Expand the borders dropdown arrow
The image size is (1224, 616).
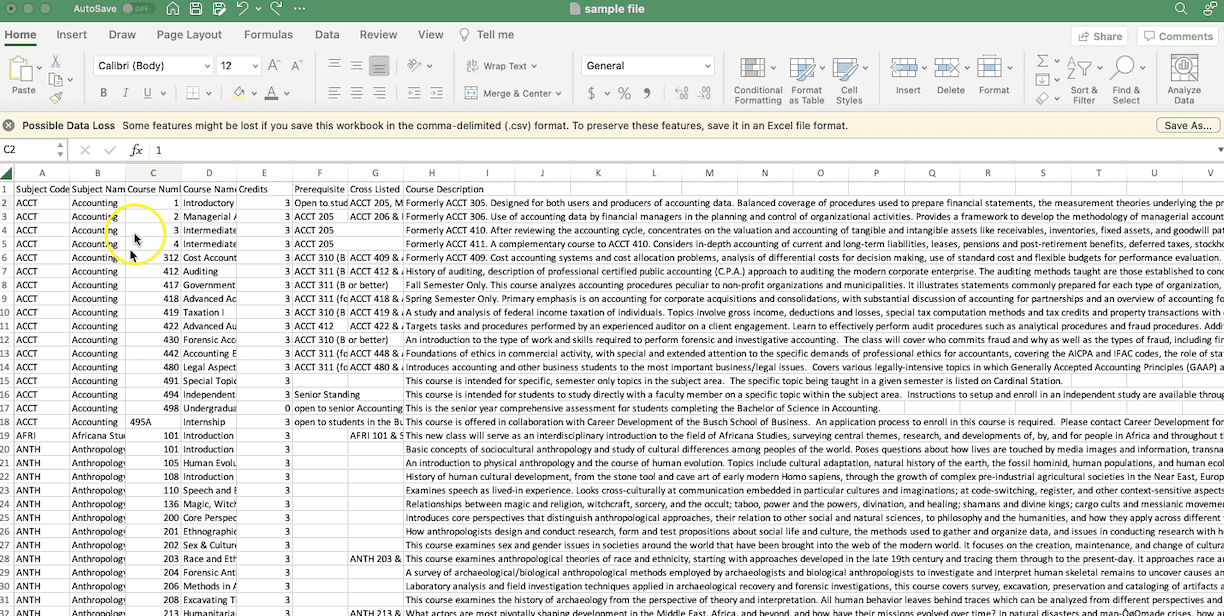tap(211, 93)
